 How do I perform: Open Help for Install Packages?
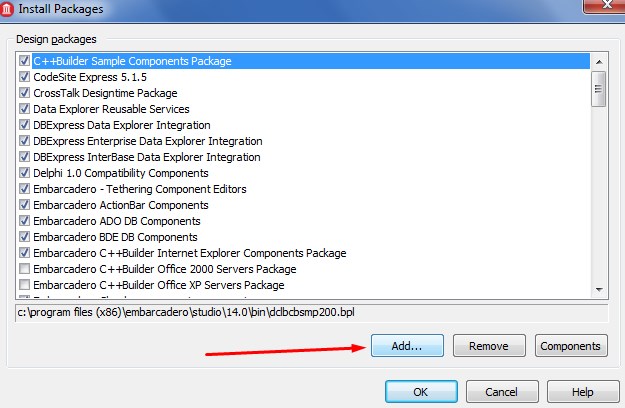tap(583, 392)
